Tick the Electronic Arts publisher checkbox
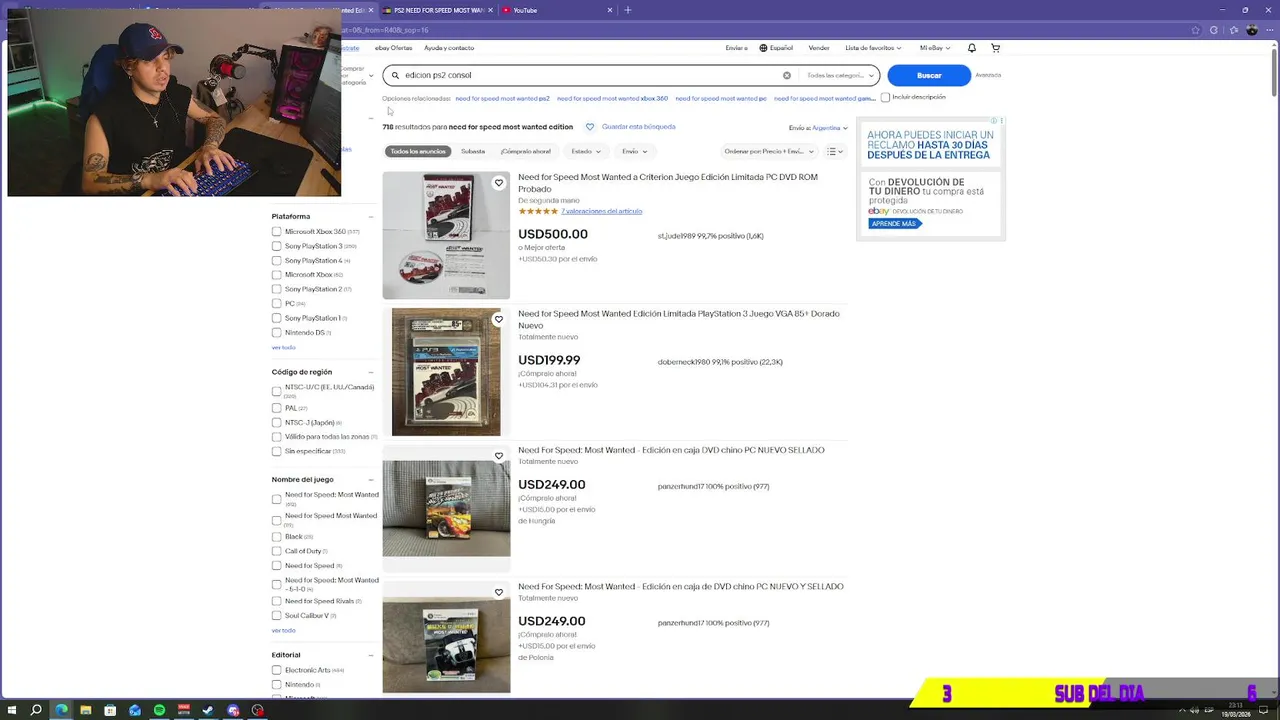Screen dimensions: 1280x720 point(277,670)
